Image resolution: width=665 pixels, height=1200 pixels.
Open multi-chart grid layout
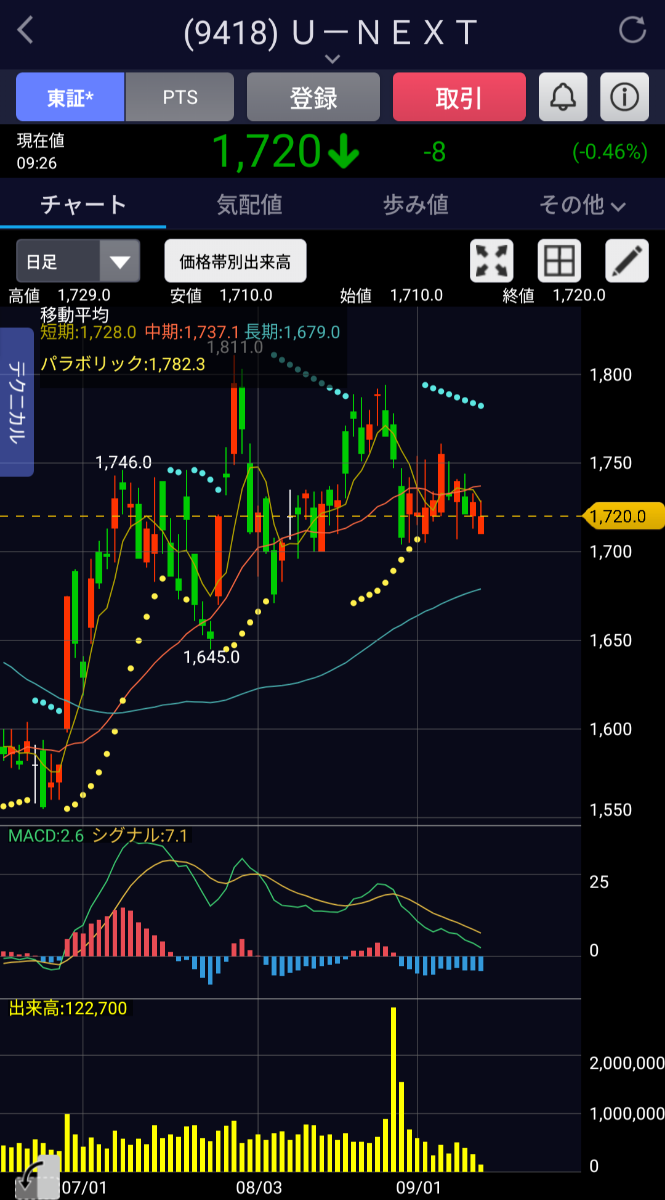[559, 261]
